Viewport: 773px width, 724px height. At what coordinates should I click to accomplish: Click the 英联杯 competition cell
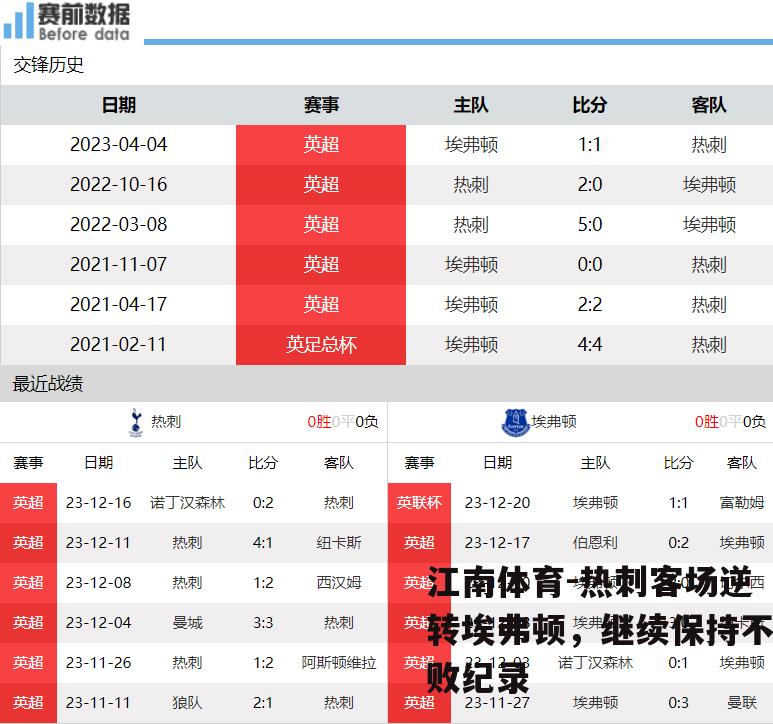pos(420,503)
